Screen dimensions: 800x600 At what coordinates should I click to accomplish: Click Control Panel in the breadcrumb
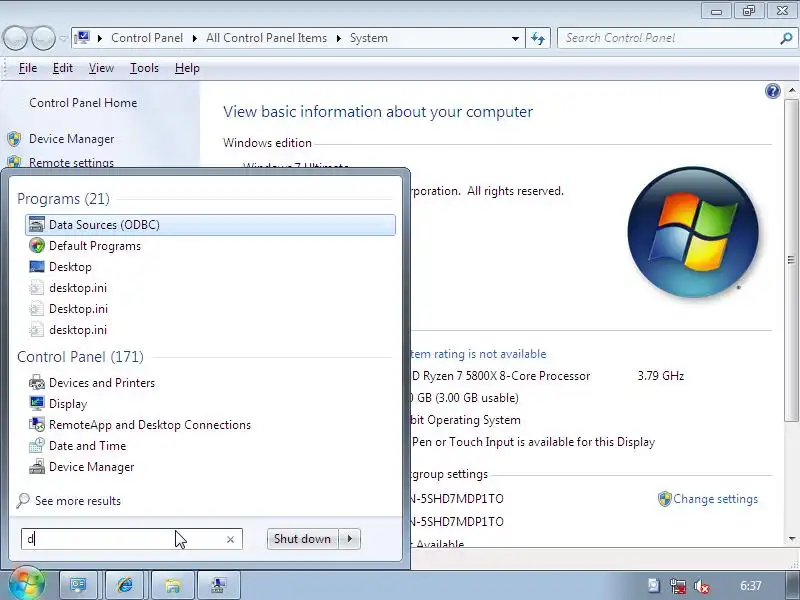(x=147, y=38)
